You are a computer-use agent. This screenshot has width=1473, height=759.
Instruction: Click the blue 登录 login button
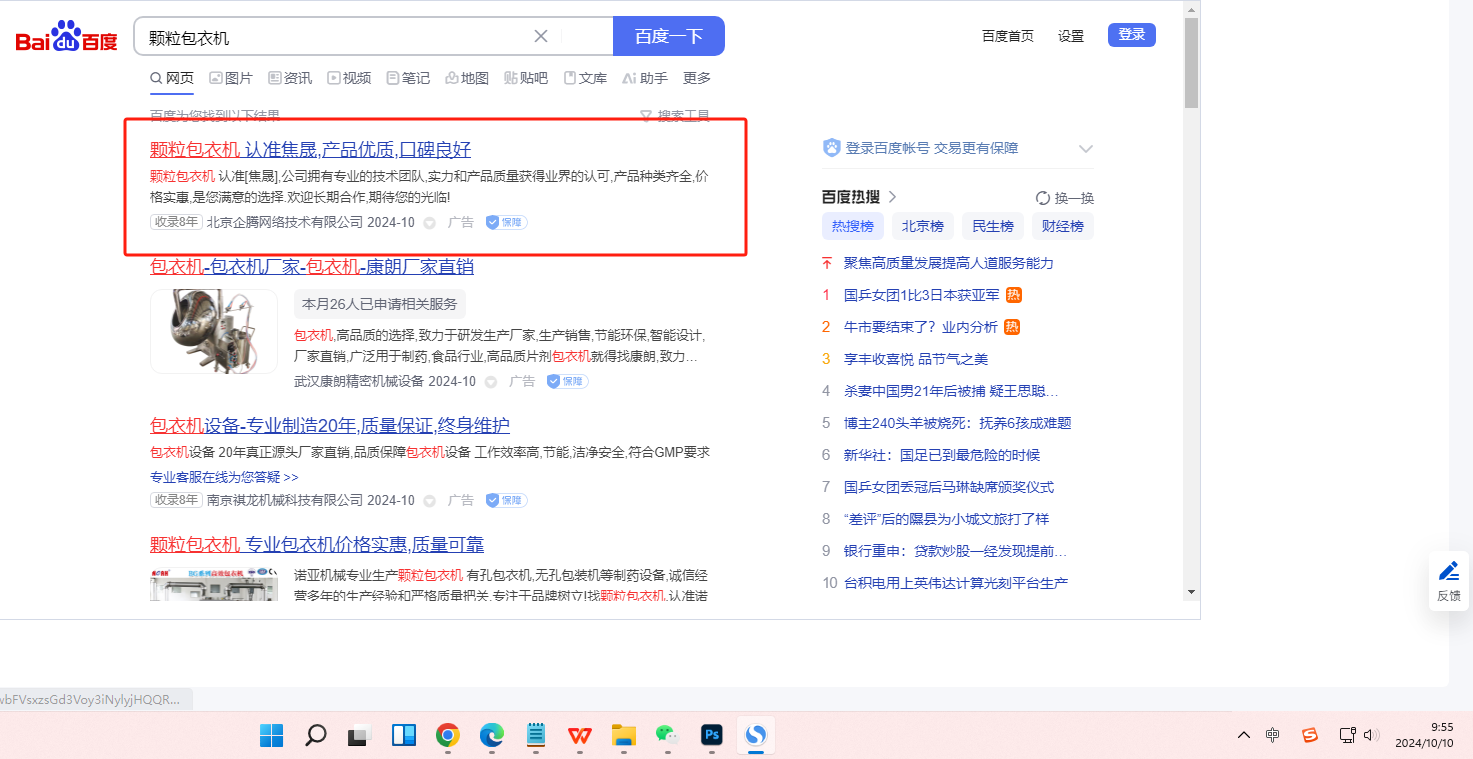pyautogui.click(x=1131, y=35)
